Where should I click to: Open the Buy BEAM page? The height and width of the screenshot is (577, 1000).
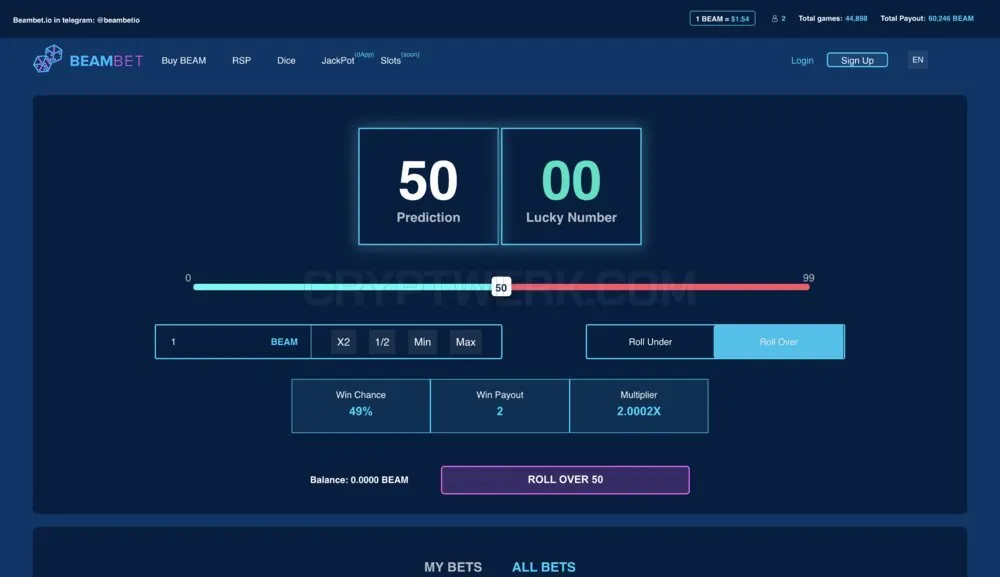[x=184, y=61]
